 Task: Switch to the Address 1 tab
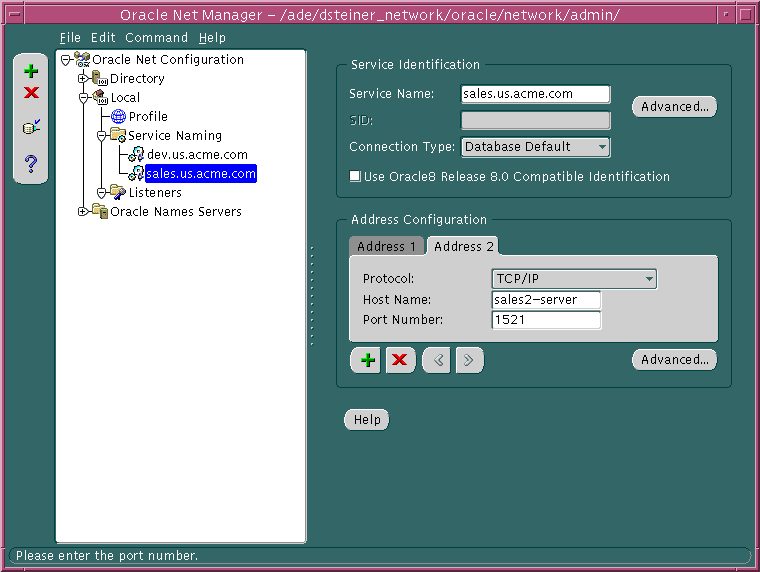coord(387,246)
